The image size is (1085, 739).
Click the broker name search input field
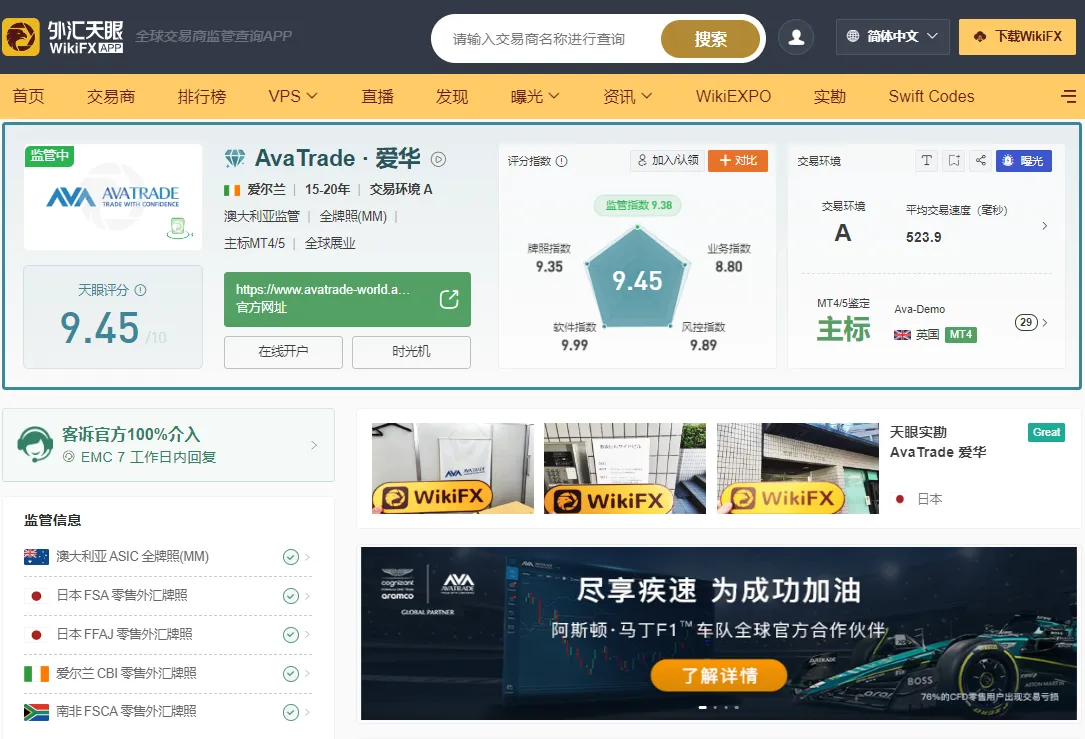click(x=546, y=39)
